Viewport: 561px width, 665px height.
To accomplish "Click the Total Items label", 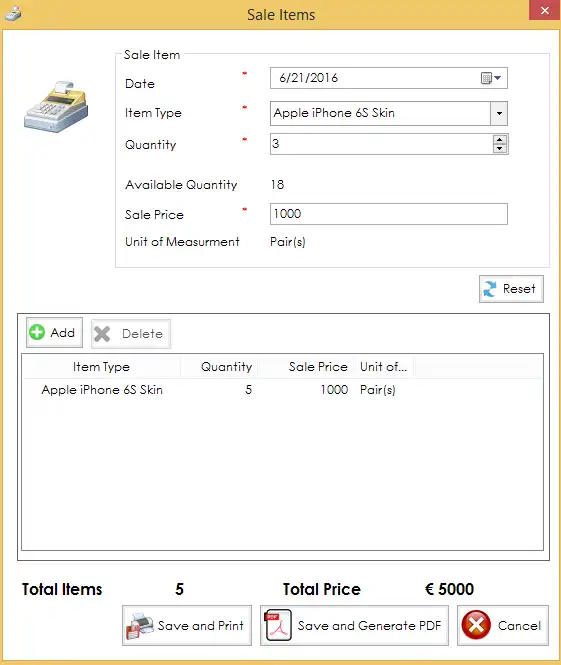I will 62,589.
